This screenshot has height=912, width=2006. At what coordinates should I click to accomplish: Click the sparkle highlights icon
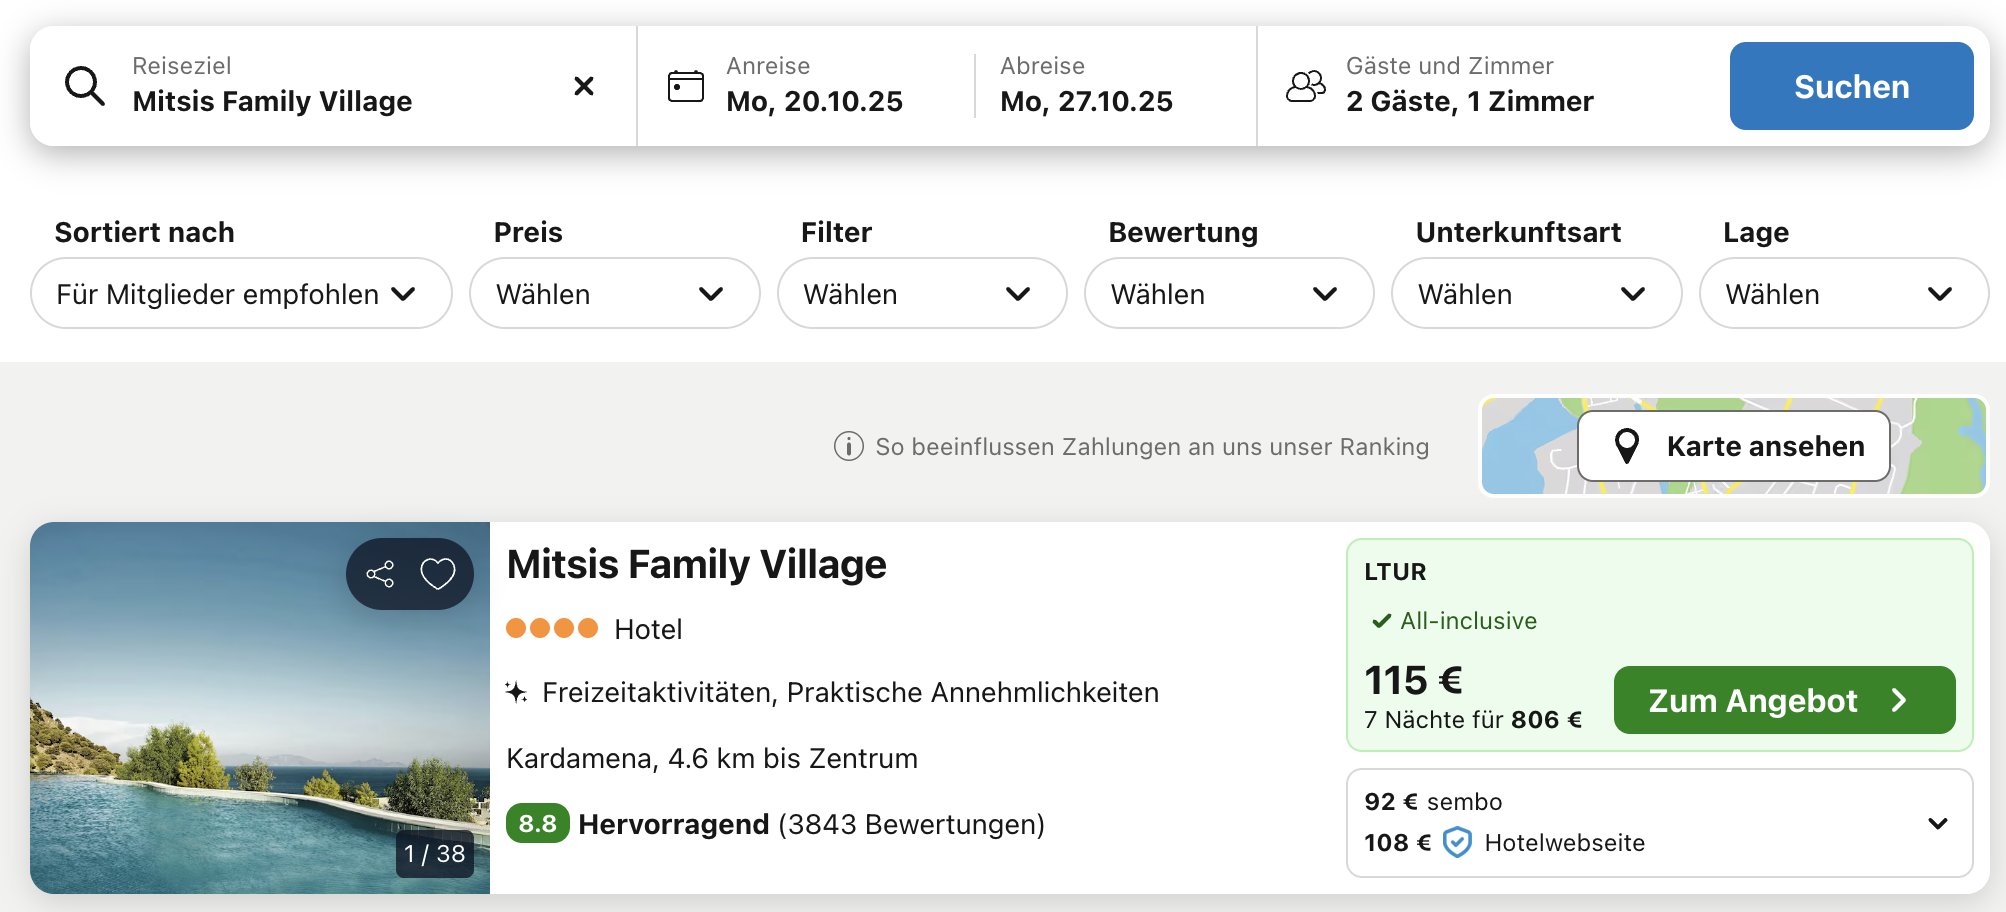tap(516, 692)
